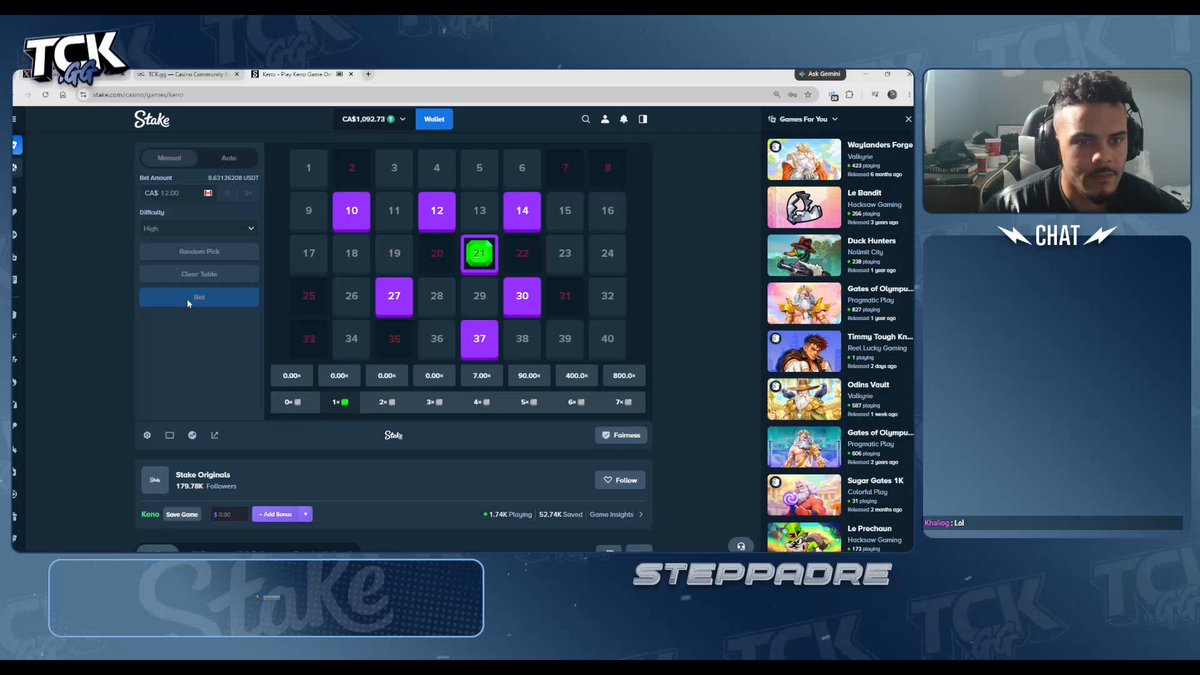Deselect keno tile 30
The height and width of the screenshot is (675, 1200).
(x=522, y=296)
